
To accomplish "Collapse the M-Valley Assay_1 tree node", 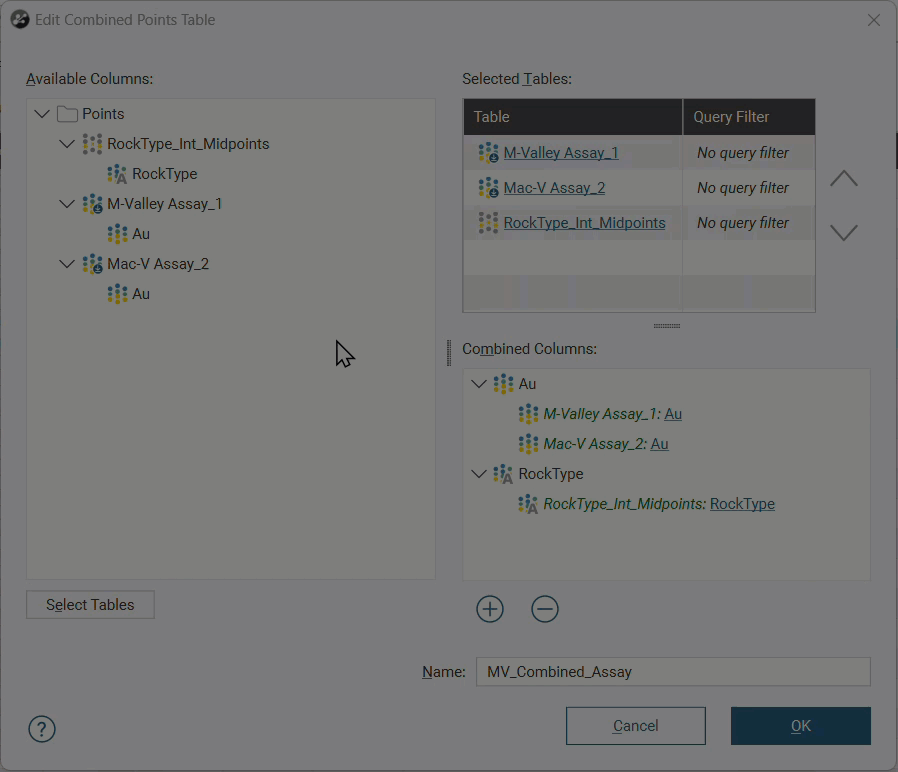I will coord(67,204).
